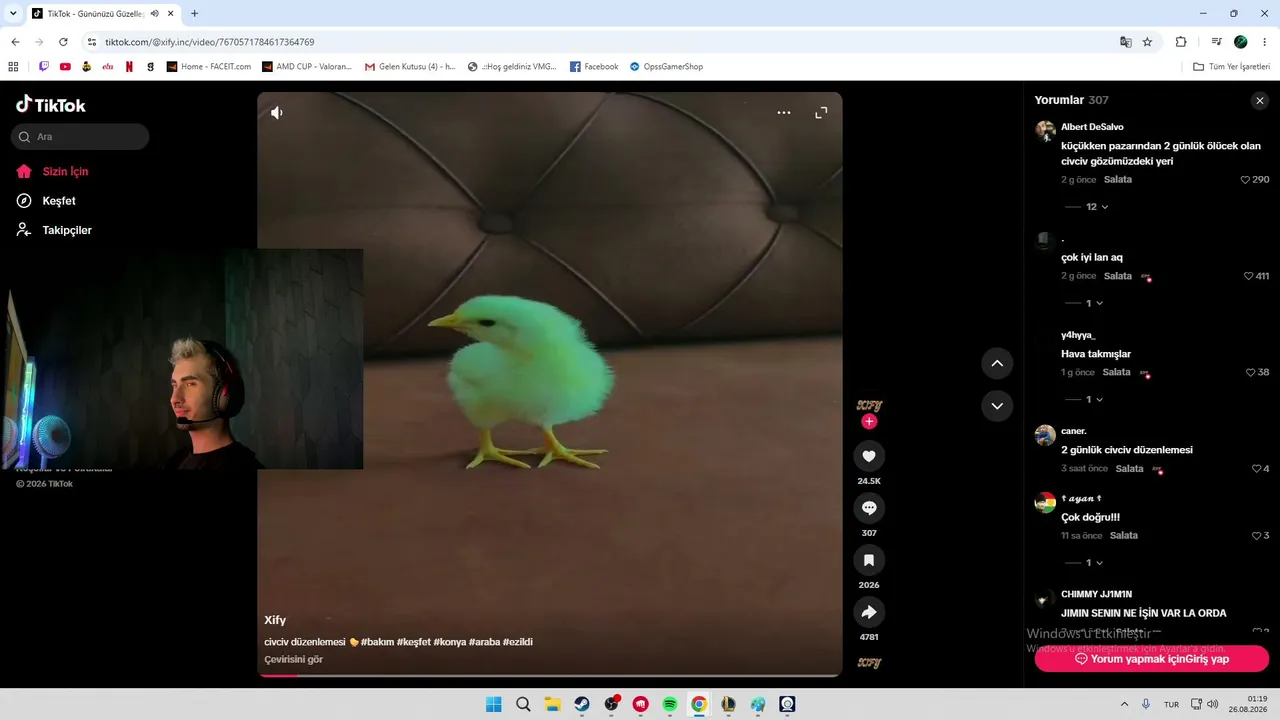Like the 'Hava takmışlar' comment
1280x720 pixels.
pyautogui.click(x=1251, y=372)
